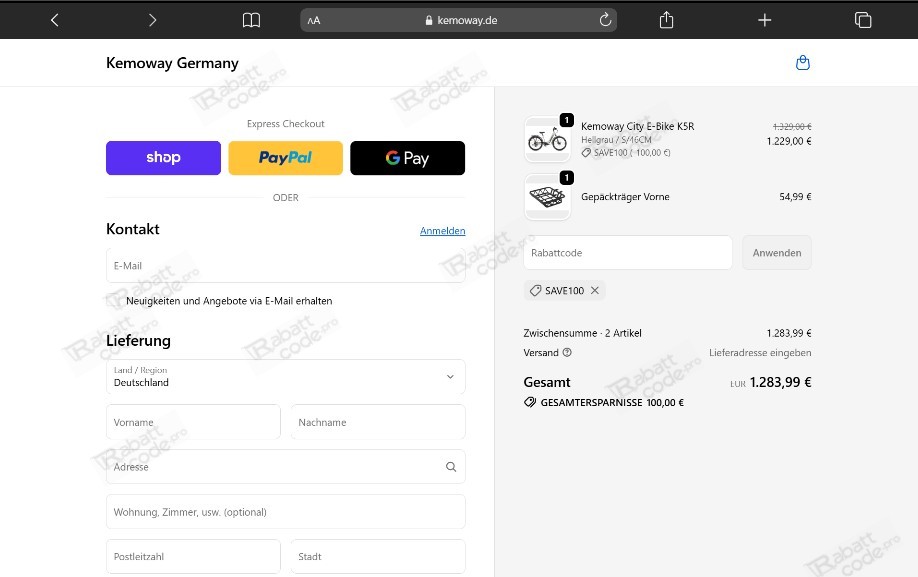Image resolution: width=918 pixels, height=577 pixels.
Task: Click the GESAMTERSPARNISSE 100,00 € line
Action: pyautogui.click(x=604, y=403)
